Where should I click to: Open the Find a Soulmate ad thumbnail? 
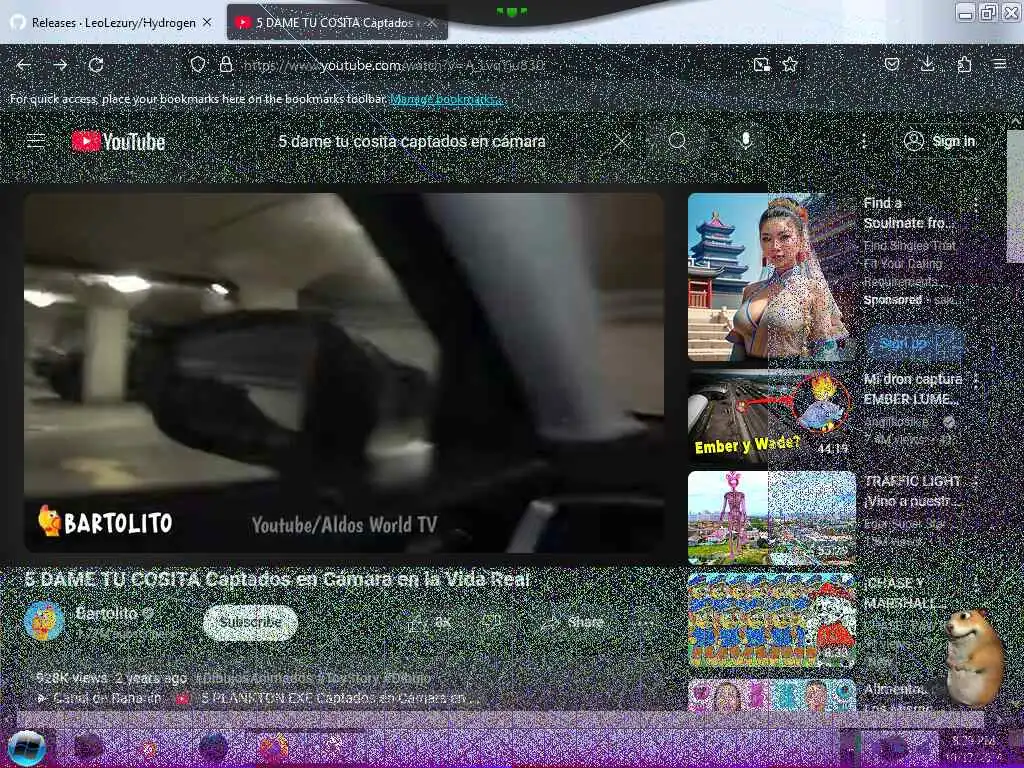[x=772, y=277]
